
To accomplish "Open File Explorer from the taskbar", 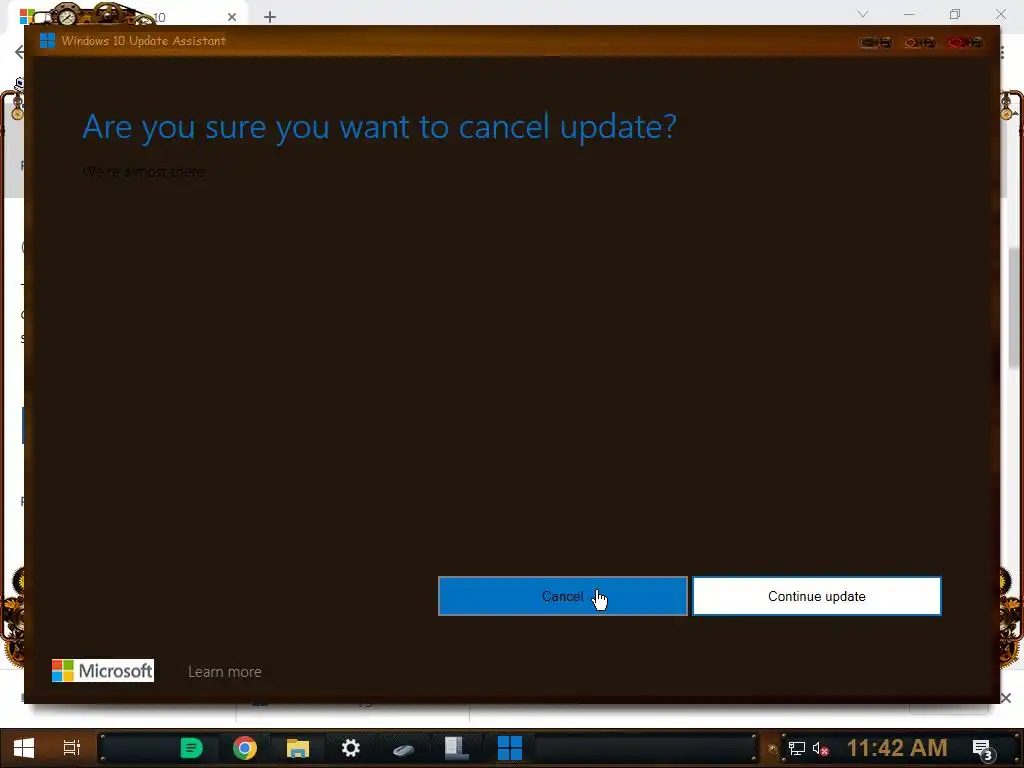I will pyautogui.click(x=298, y=748).
